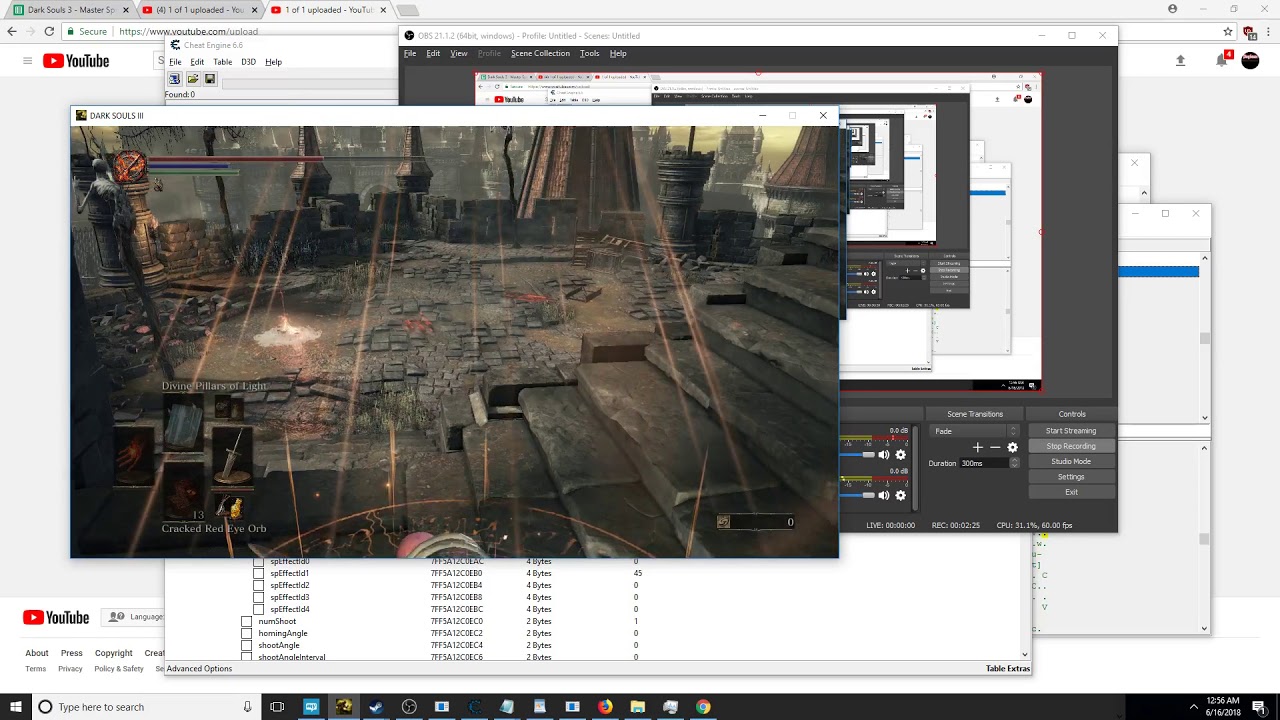Open YouTube About footer link
The height and width of the screenshot is (720, 1280).
pyautogui.click(x=37, y=653)
